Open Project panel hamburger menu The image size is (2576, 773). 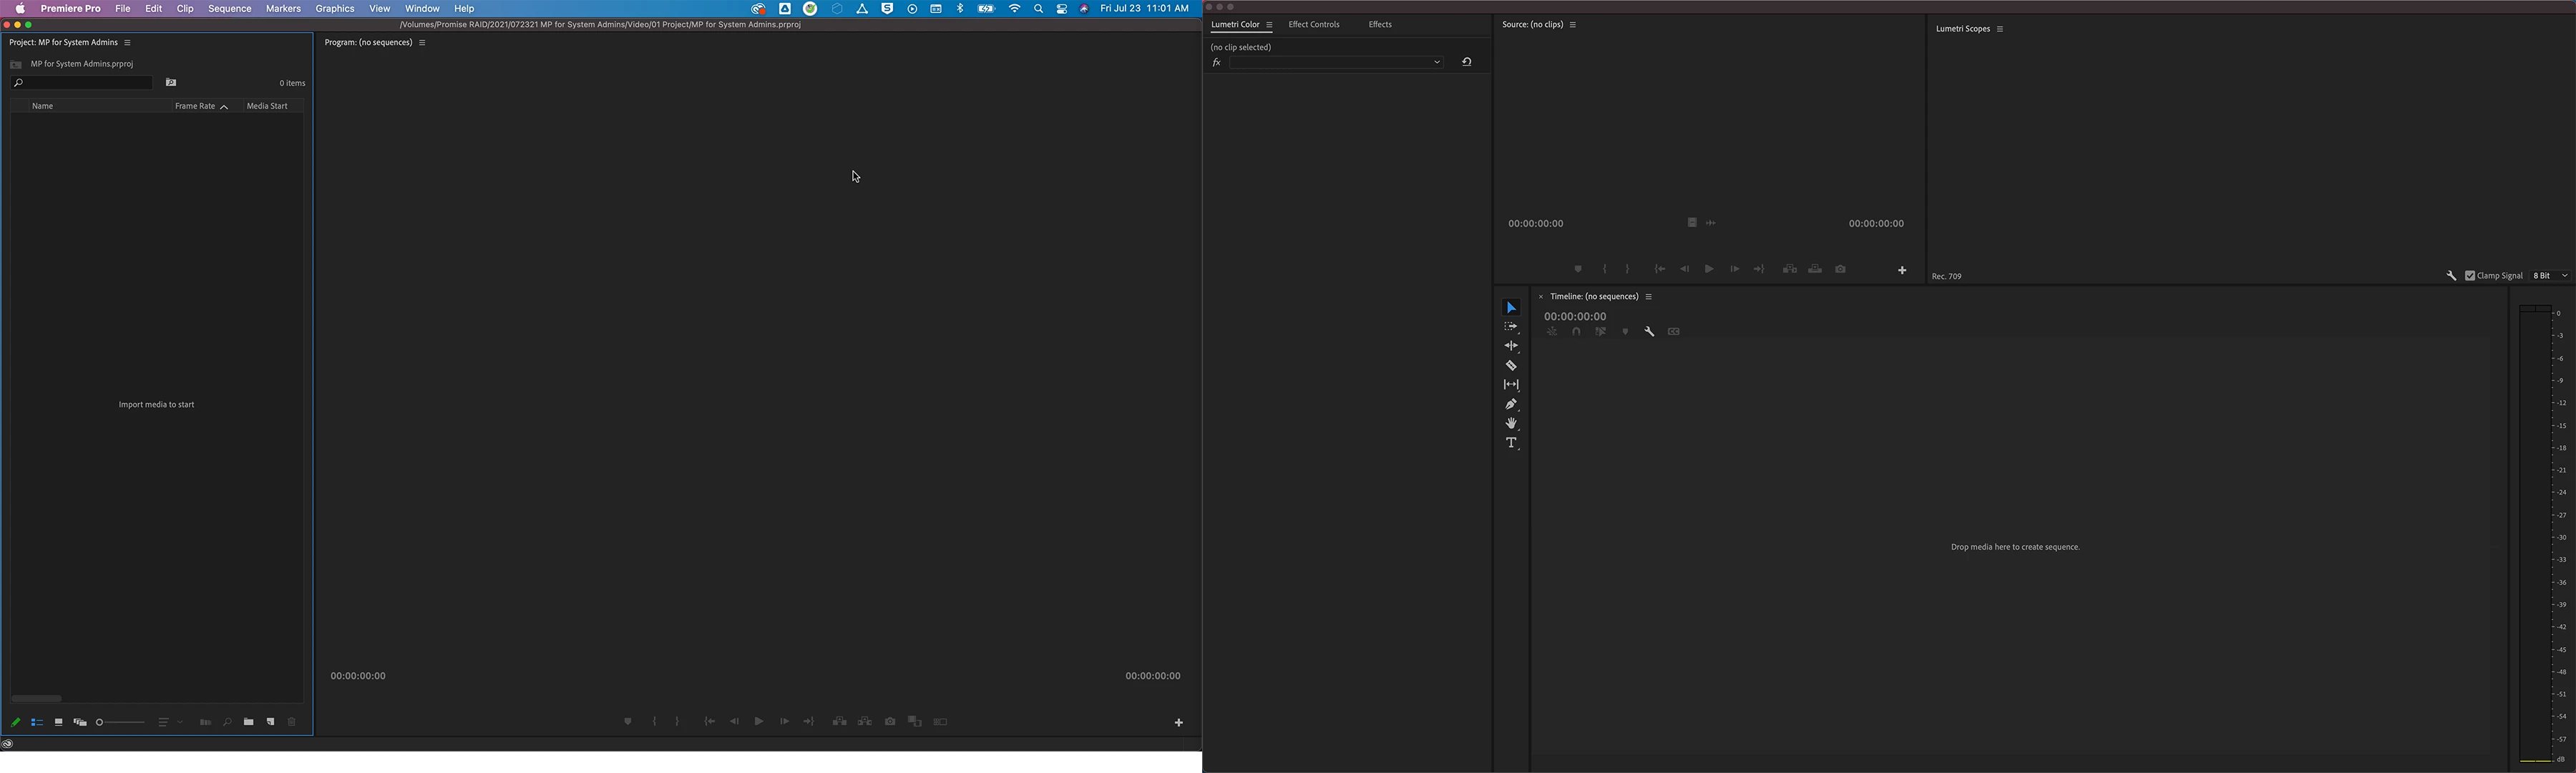128,43
